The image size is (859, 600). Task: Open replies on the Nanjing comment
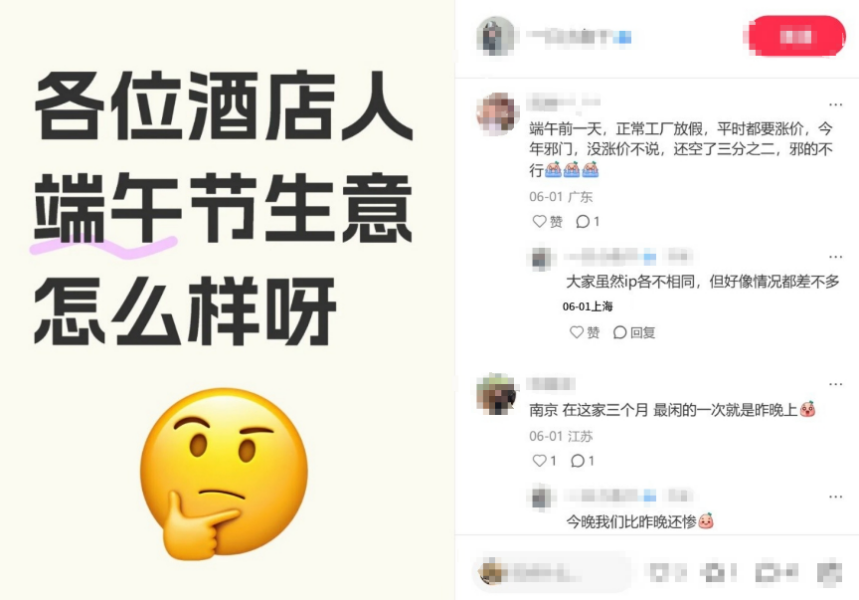(582, 460)
